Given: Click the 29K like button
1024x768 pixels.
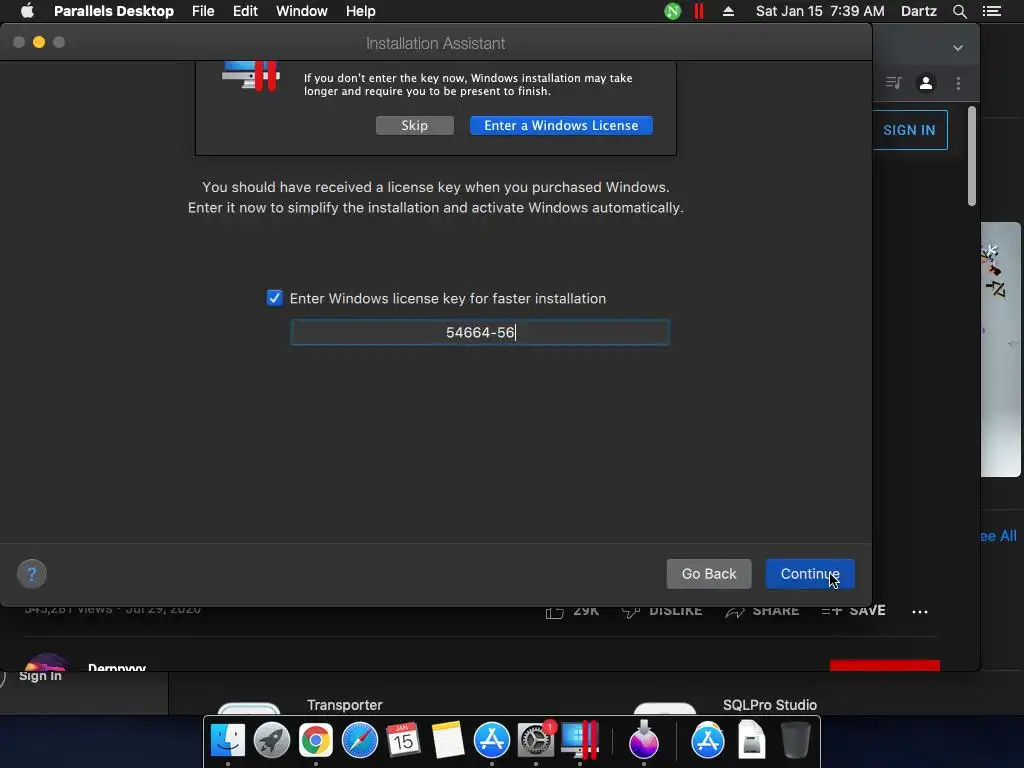Looking at the screenshot, I should [x=572, y=611].
